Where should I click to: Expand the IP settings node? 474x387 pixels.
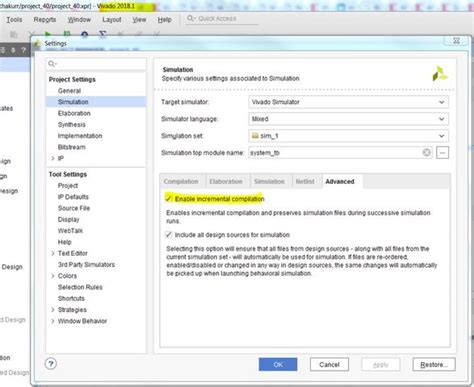(53, 158)
